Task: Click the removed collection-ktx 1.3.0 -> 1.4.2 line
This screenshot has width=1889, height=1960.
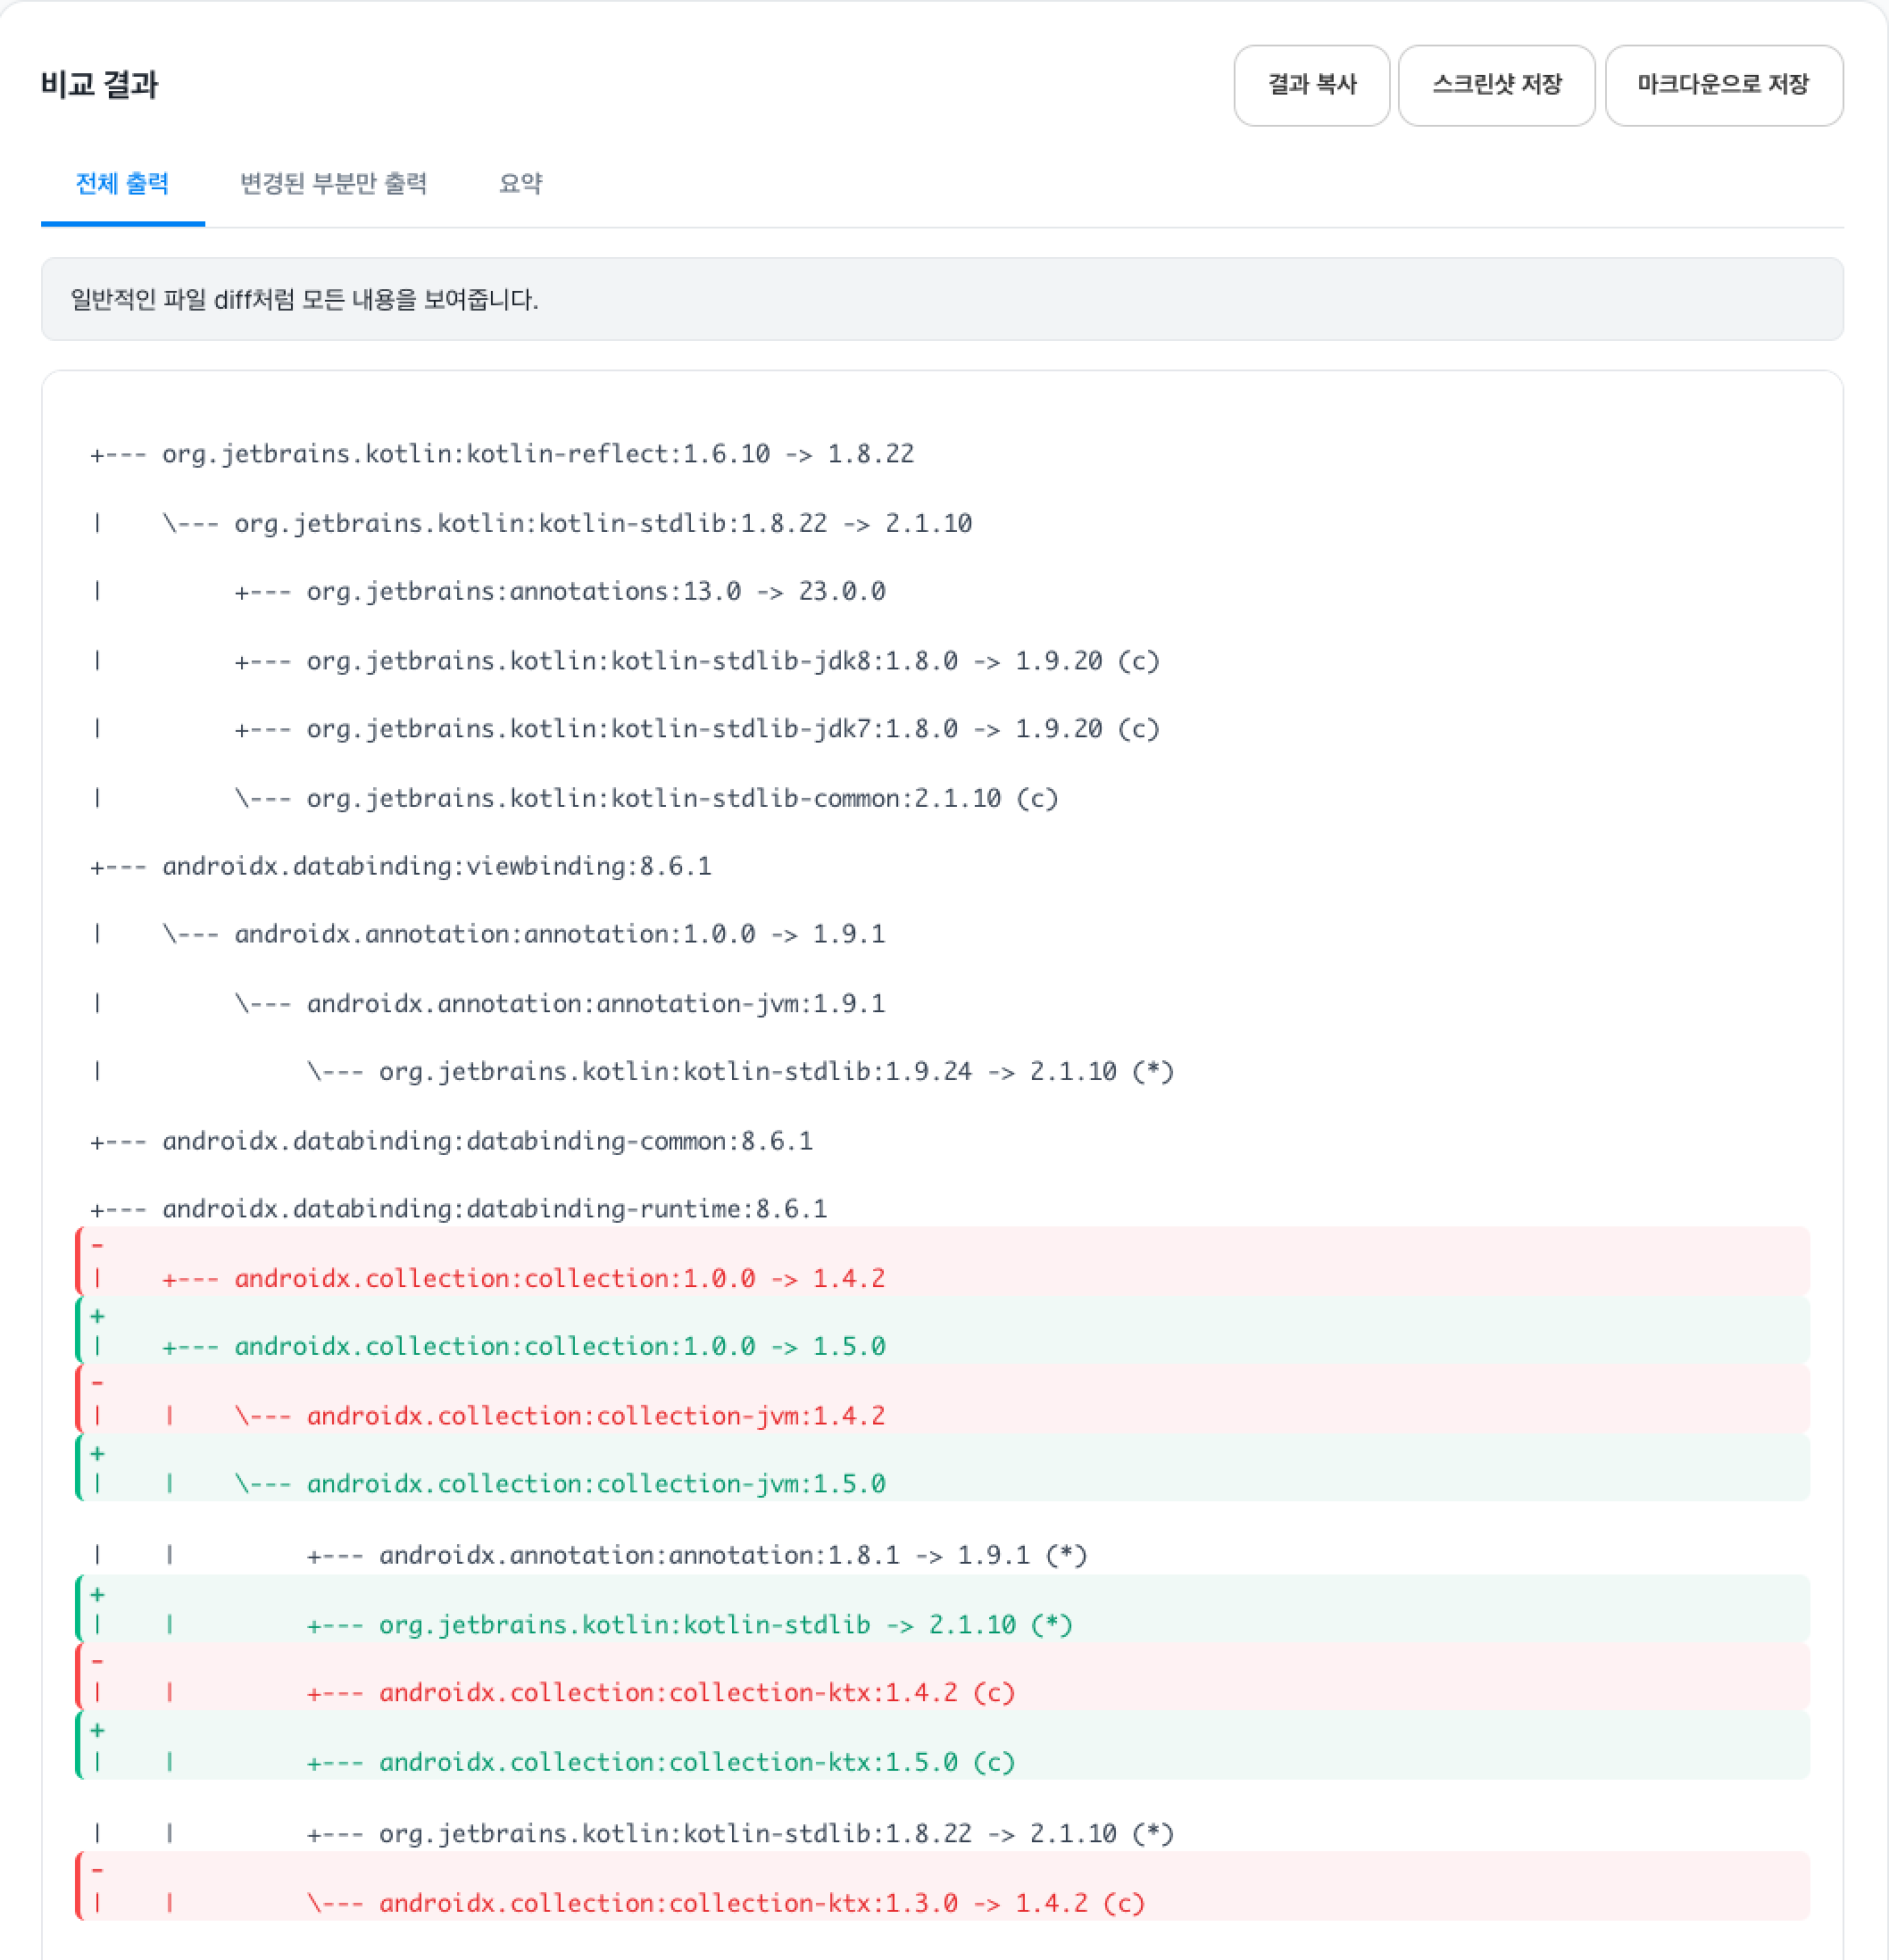Action: (x=761, y=1902)
